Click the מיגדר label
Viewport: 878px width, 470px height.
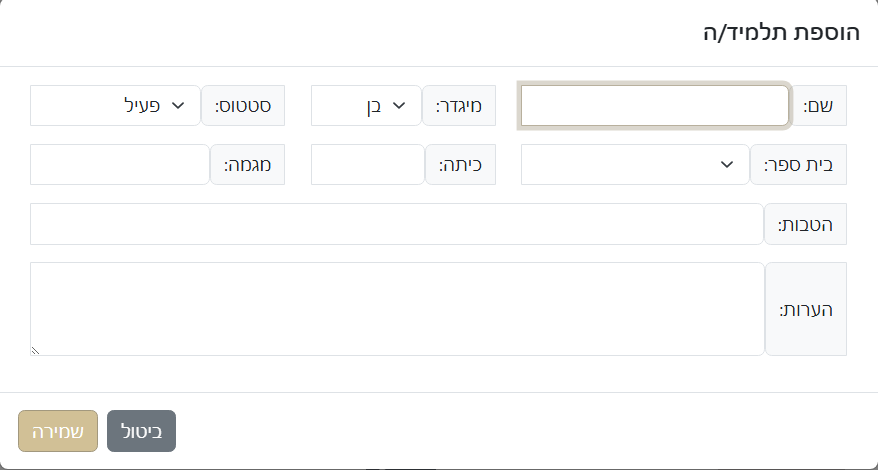click(x=459, y=106)
